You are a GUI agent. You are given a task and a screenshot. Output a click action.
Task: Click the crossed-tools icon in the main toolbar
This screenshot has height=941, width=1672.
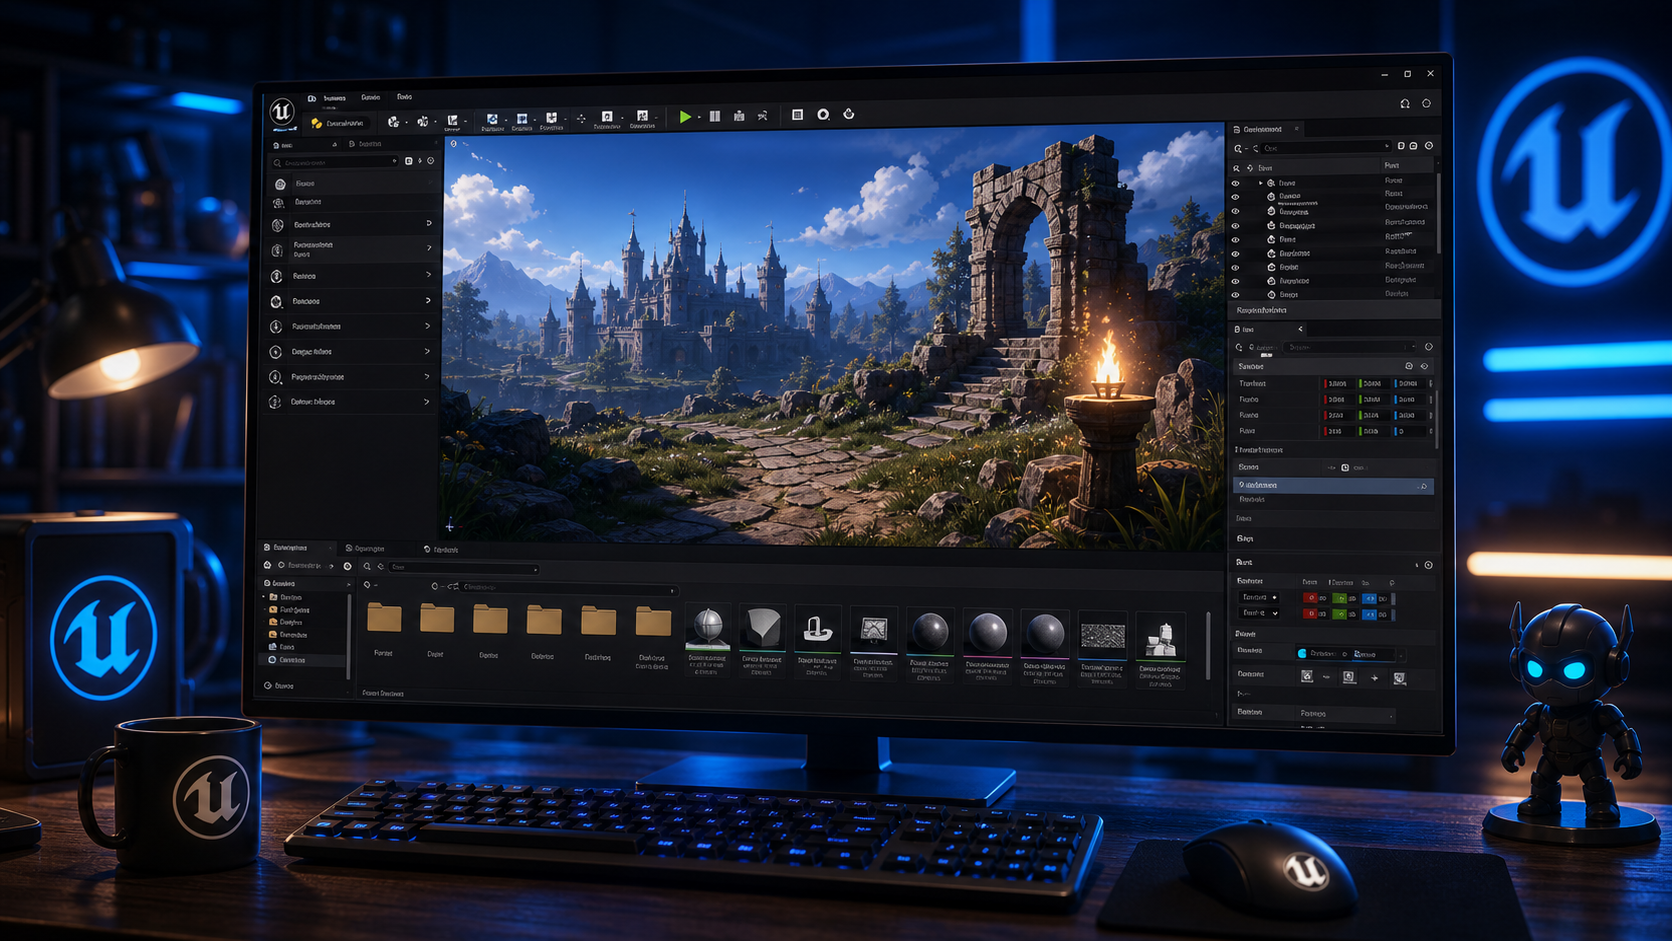point(762,116)
